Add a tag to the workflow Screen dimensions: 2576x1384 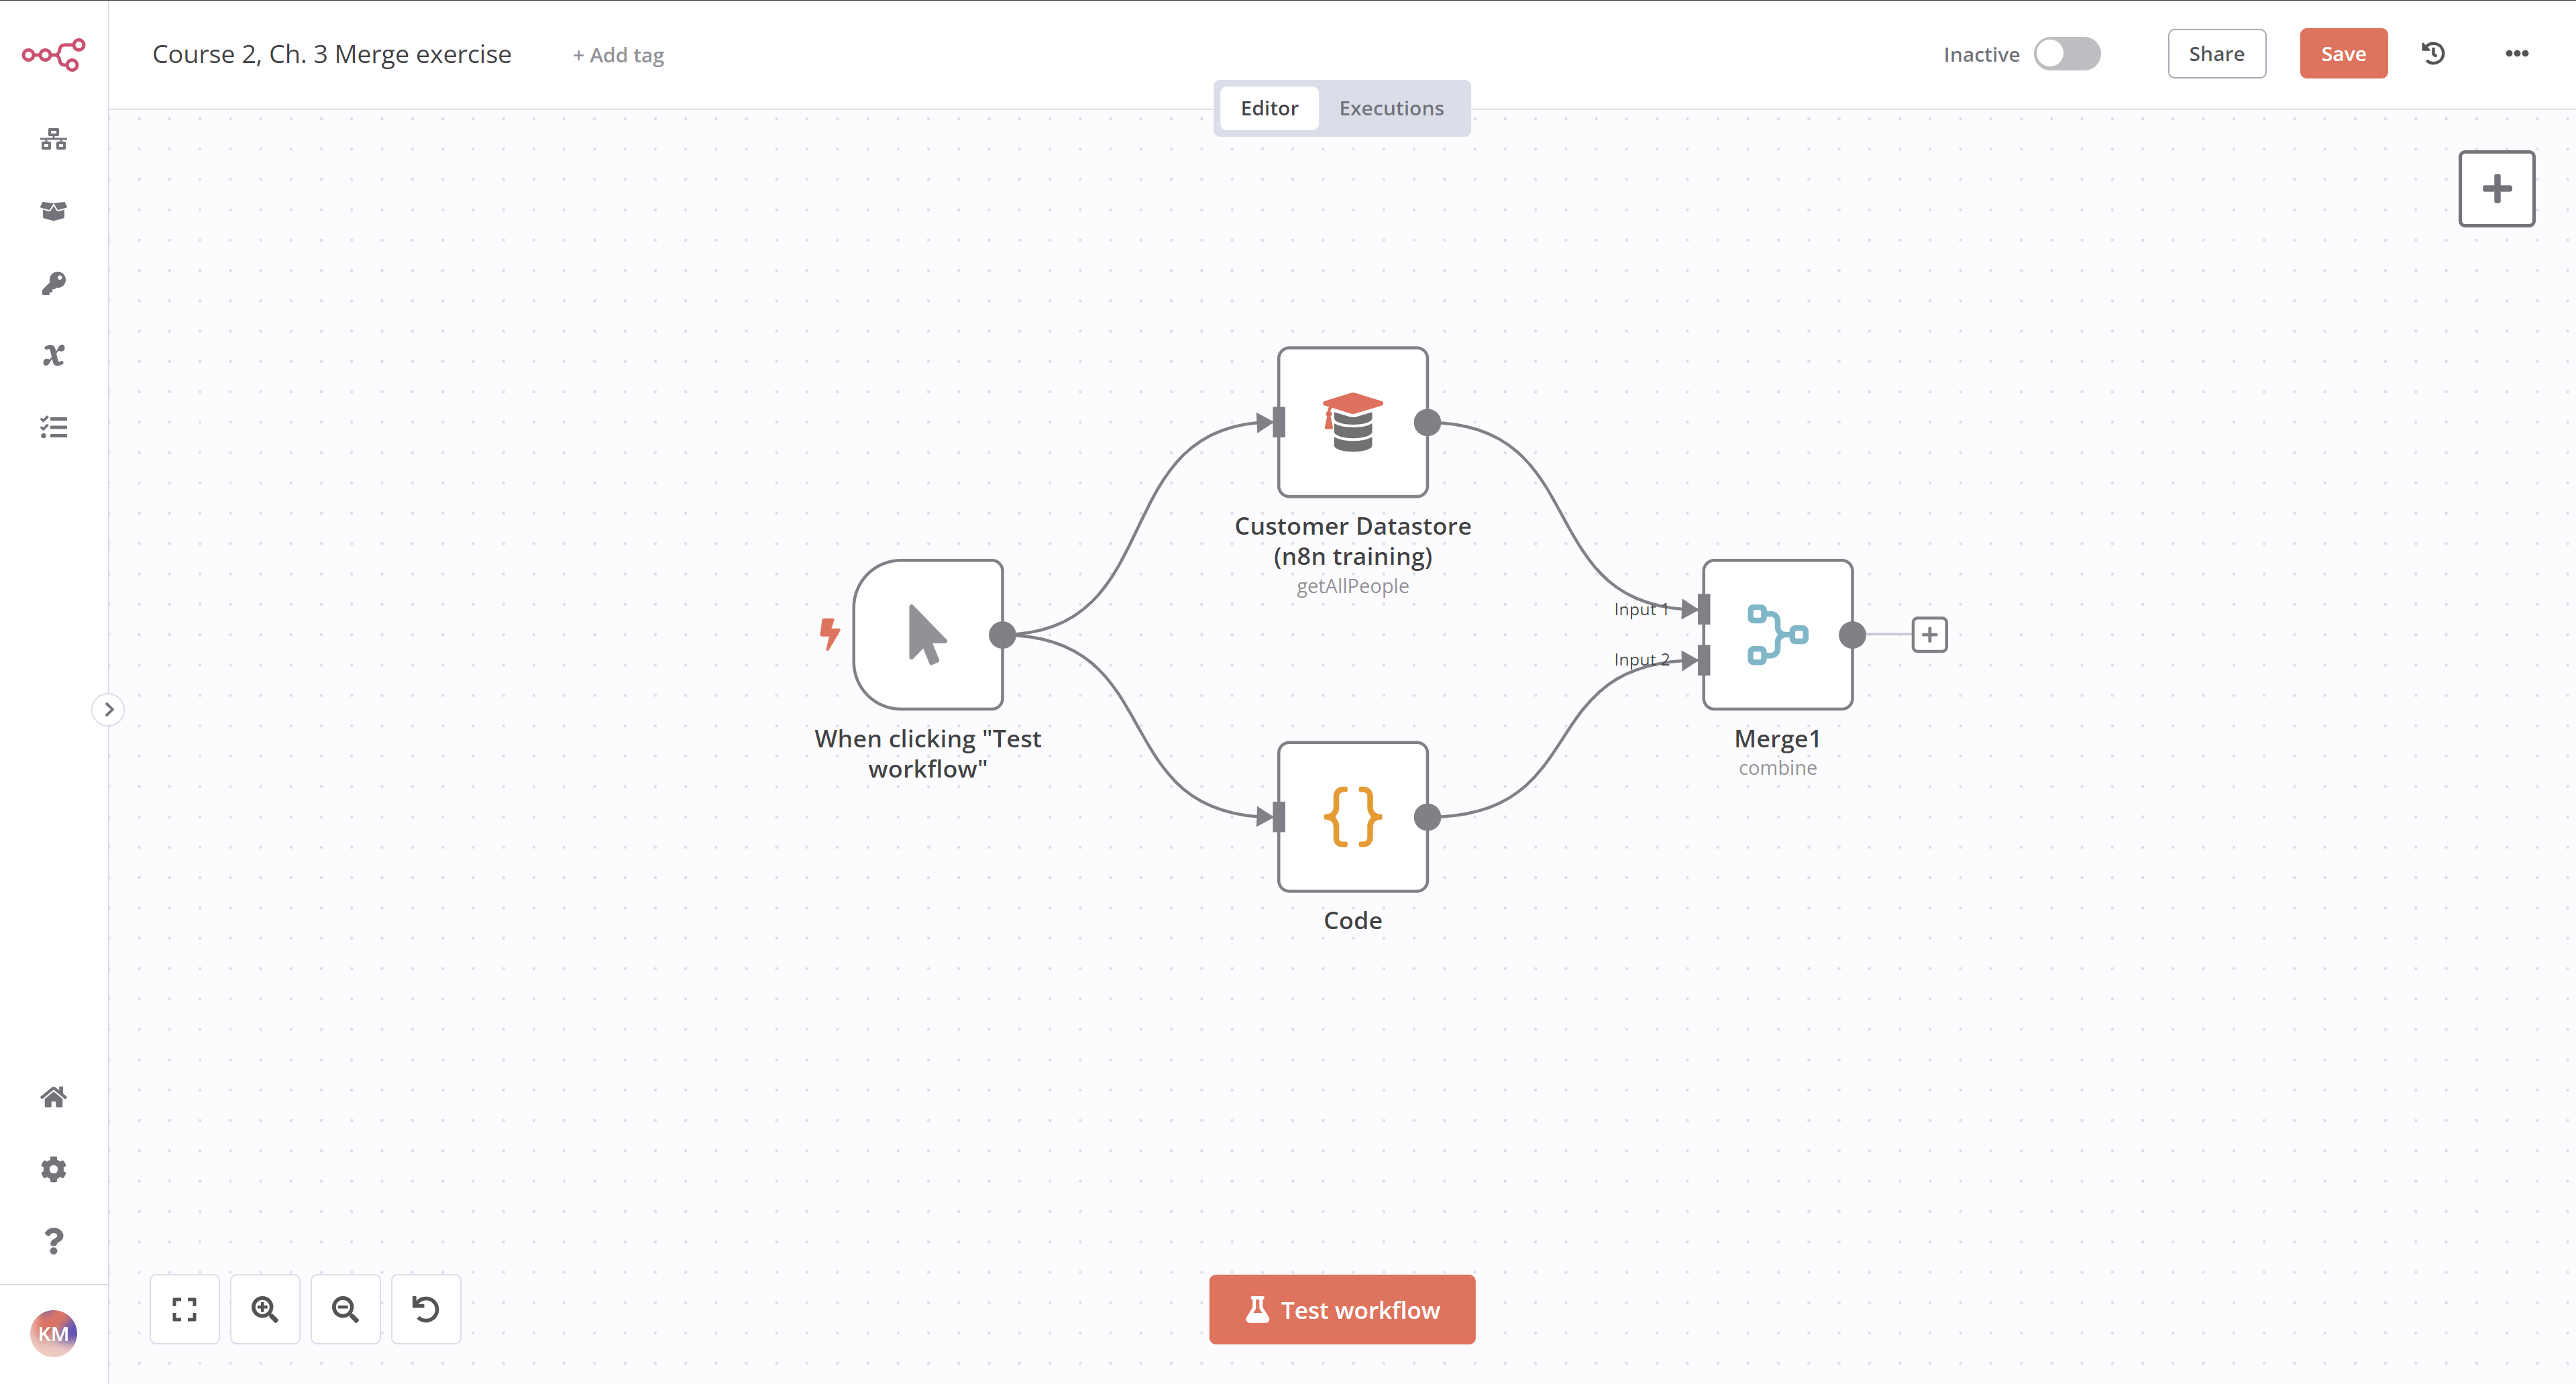click(x=618, y=55)
